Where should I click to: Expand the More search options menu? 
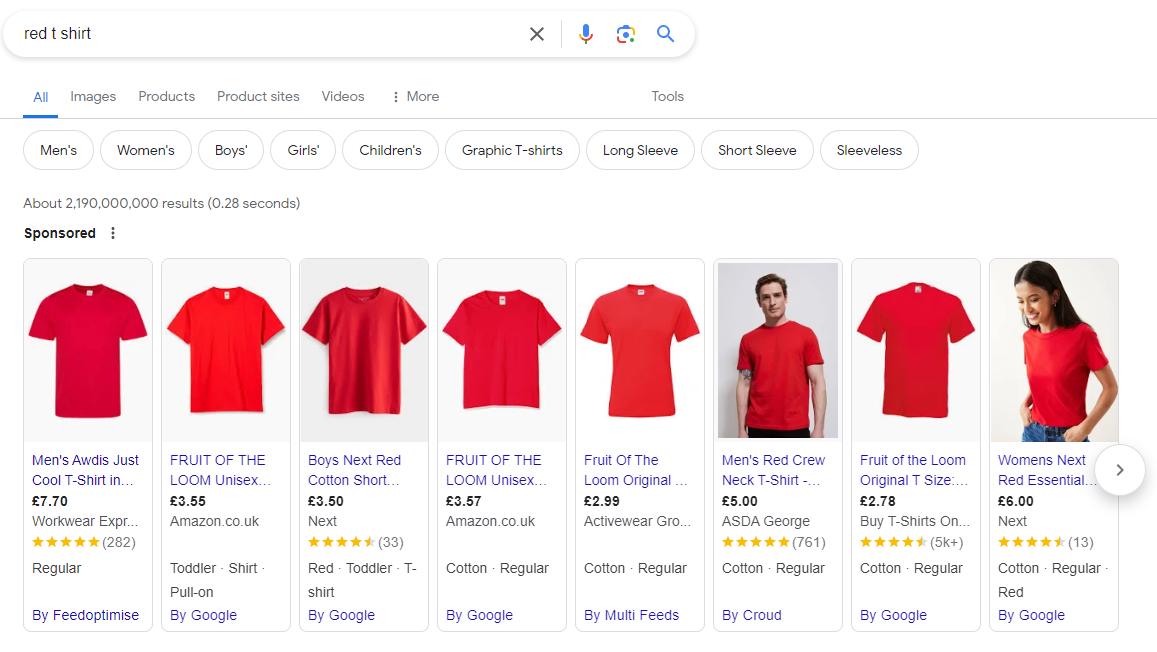point(415,97)
